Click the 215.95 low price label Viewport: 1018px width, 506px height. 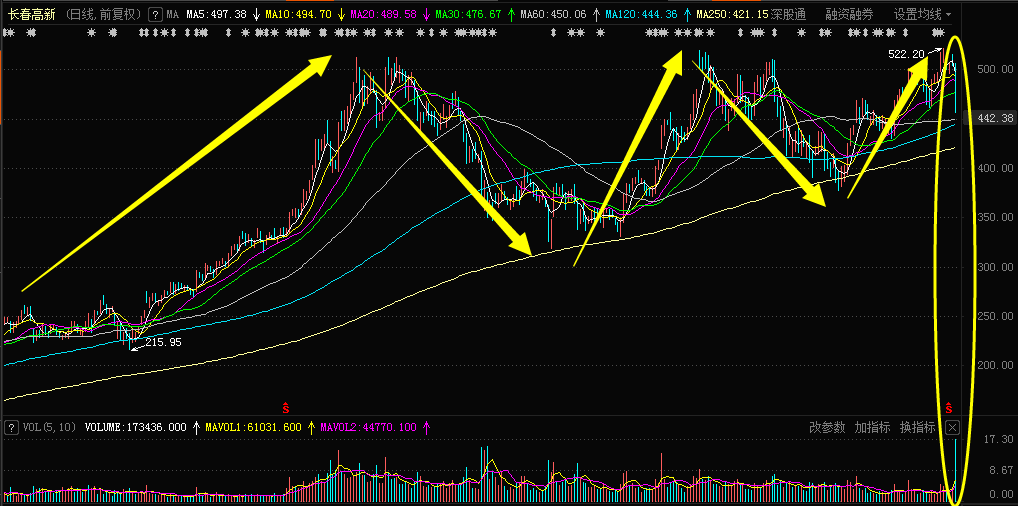click(163, 342)
